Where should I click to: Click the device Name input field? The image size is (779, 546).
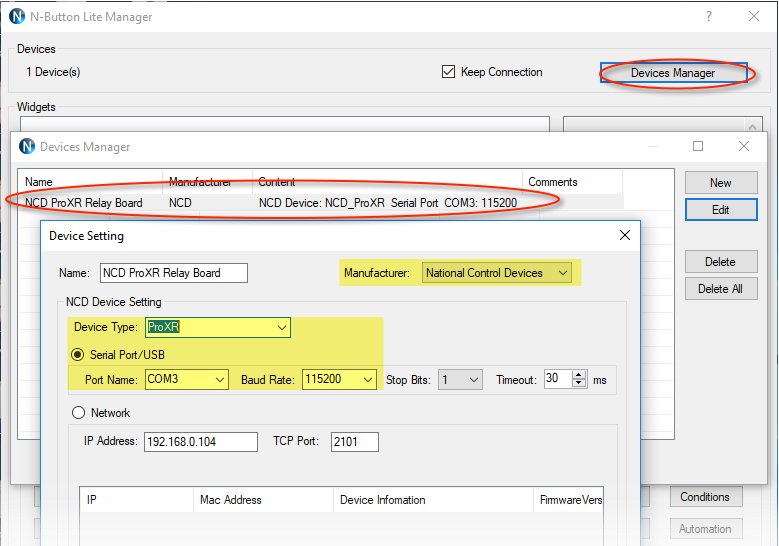point(174,273)
